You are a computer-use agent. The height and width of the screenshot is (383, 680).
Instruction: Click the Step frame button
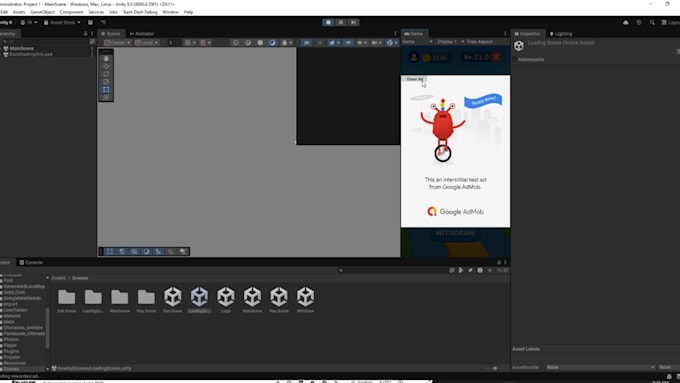353,22
